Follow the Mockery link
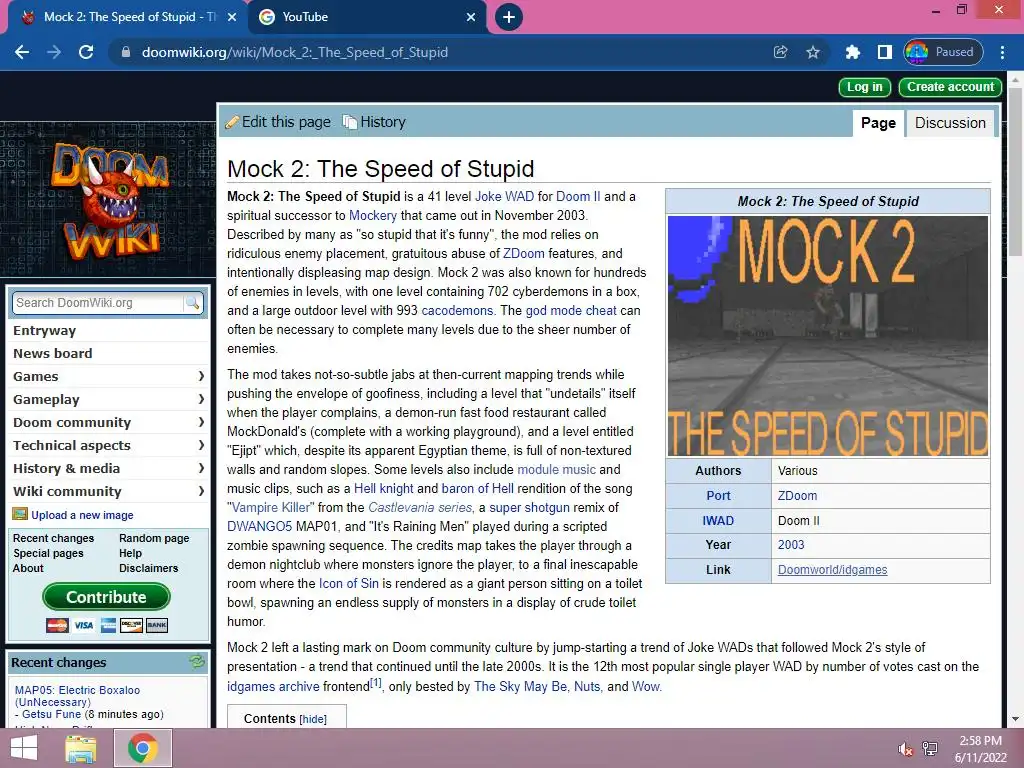Viewport: 1024px width, 768px height. 372,216
